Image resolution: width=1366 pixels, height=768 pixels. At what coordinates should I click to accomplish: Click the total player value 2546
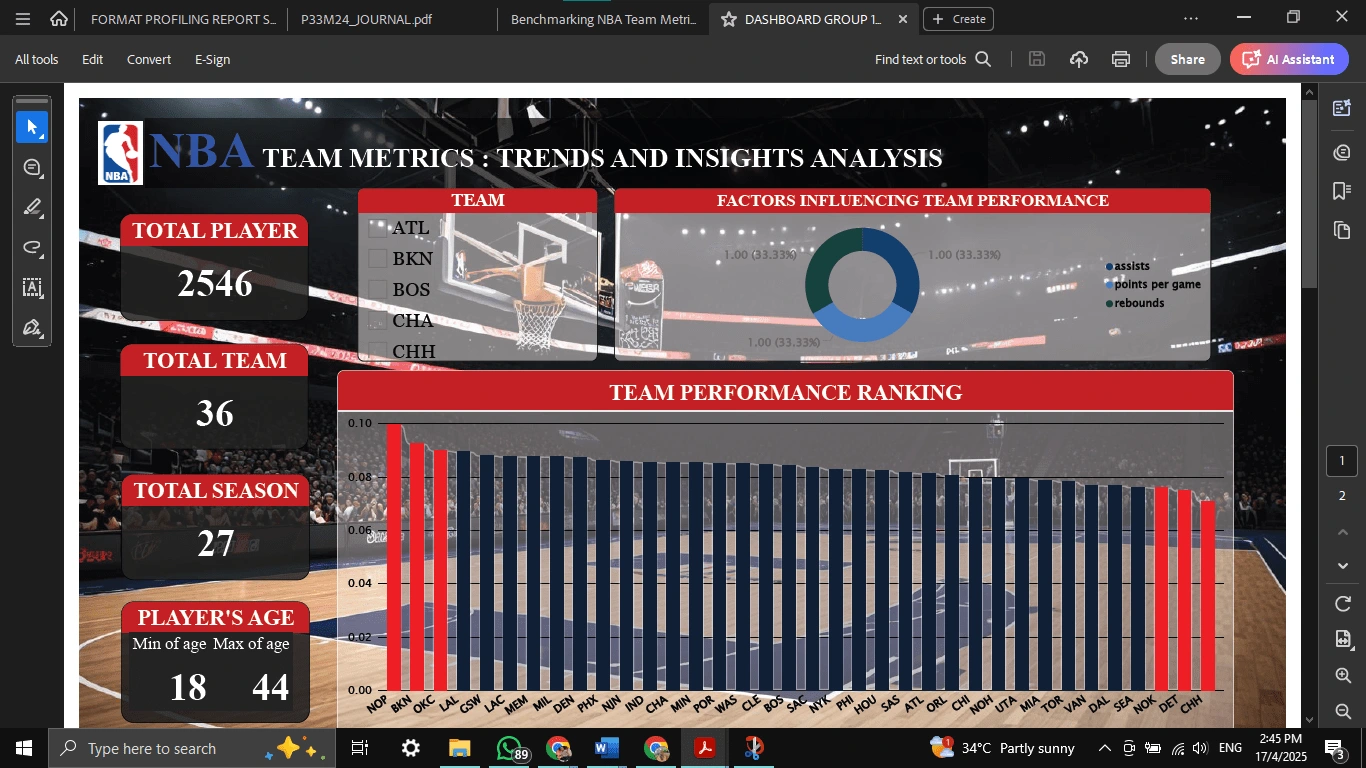[215, 284]
